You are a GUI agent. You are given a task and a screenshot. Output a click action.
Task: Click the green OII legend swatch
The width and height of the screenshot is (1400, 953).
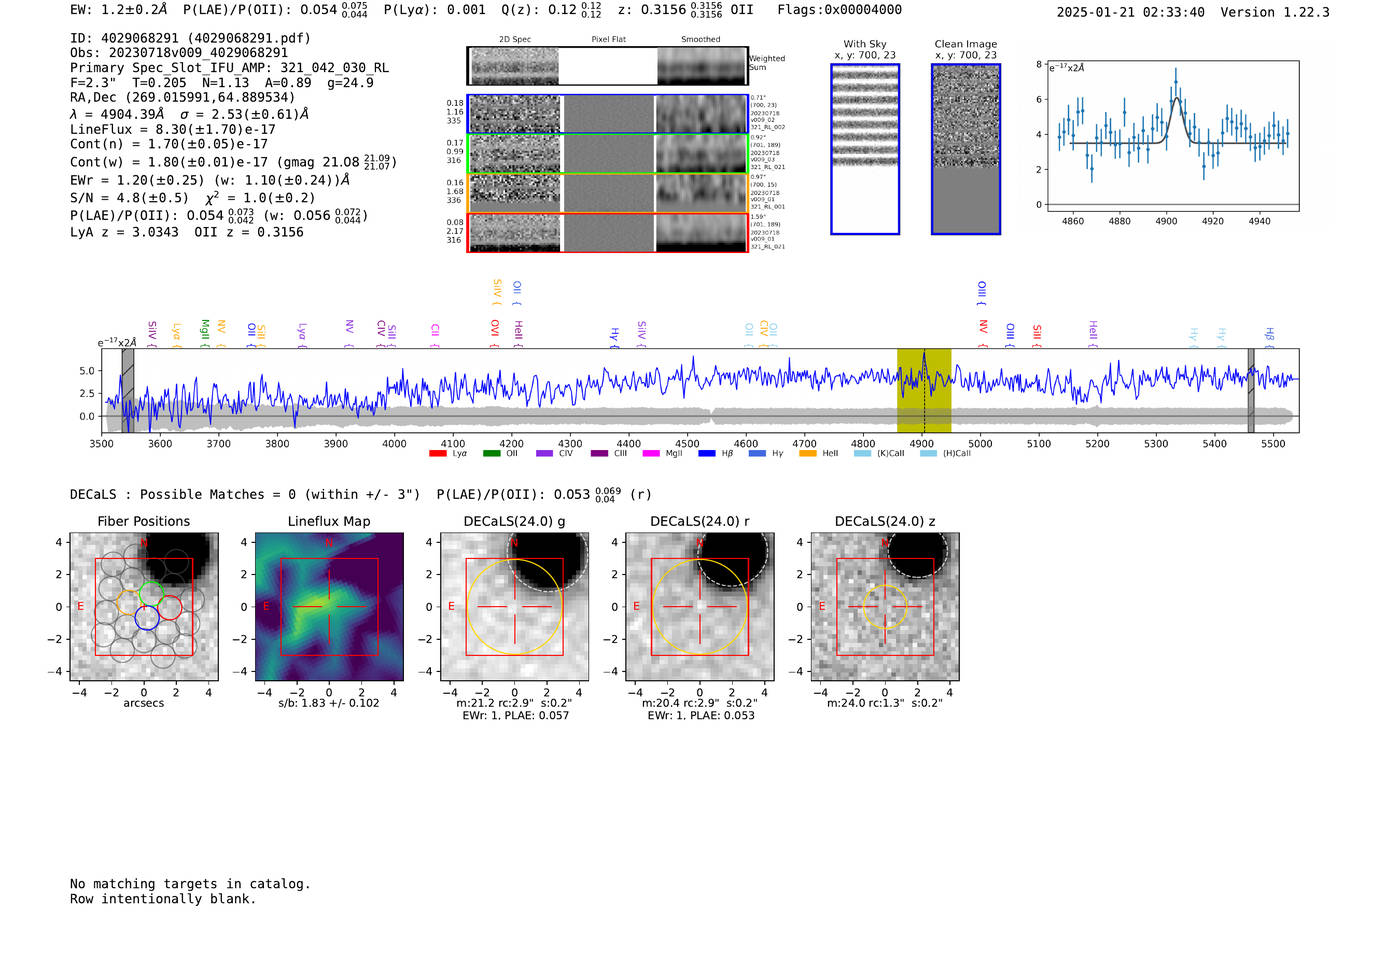[491, 454]
